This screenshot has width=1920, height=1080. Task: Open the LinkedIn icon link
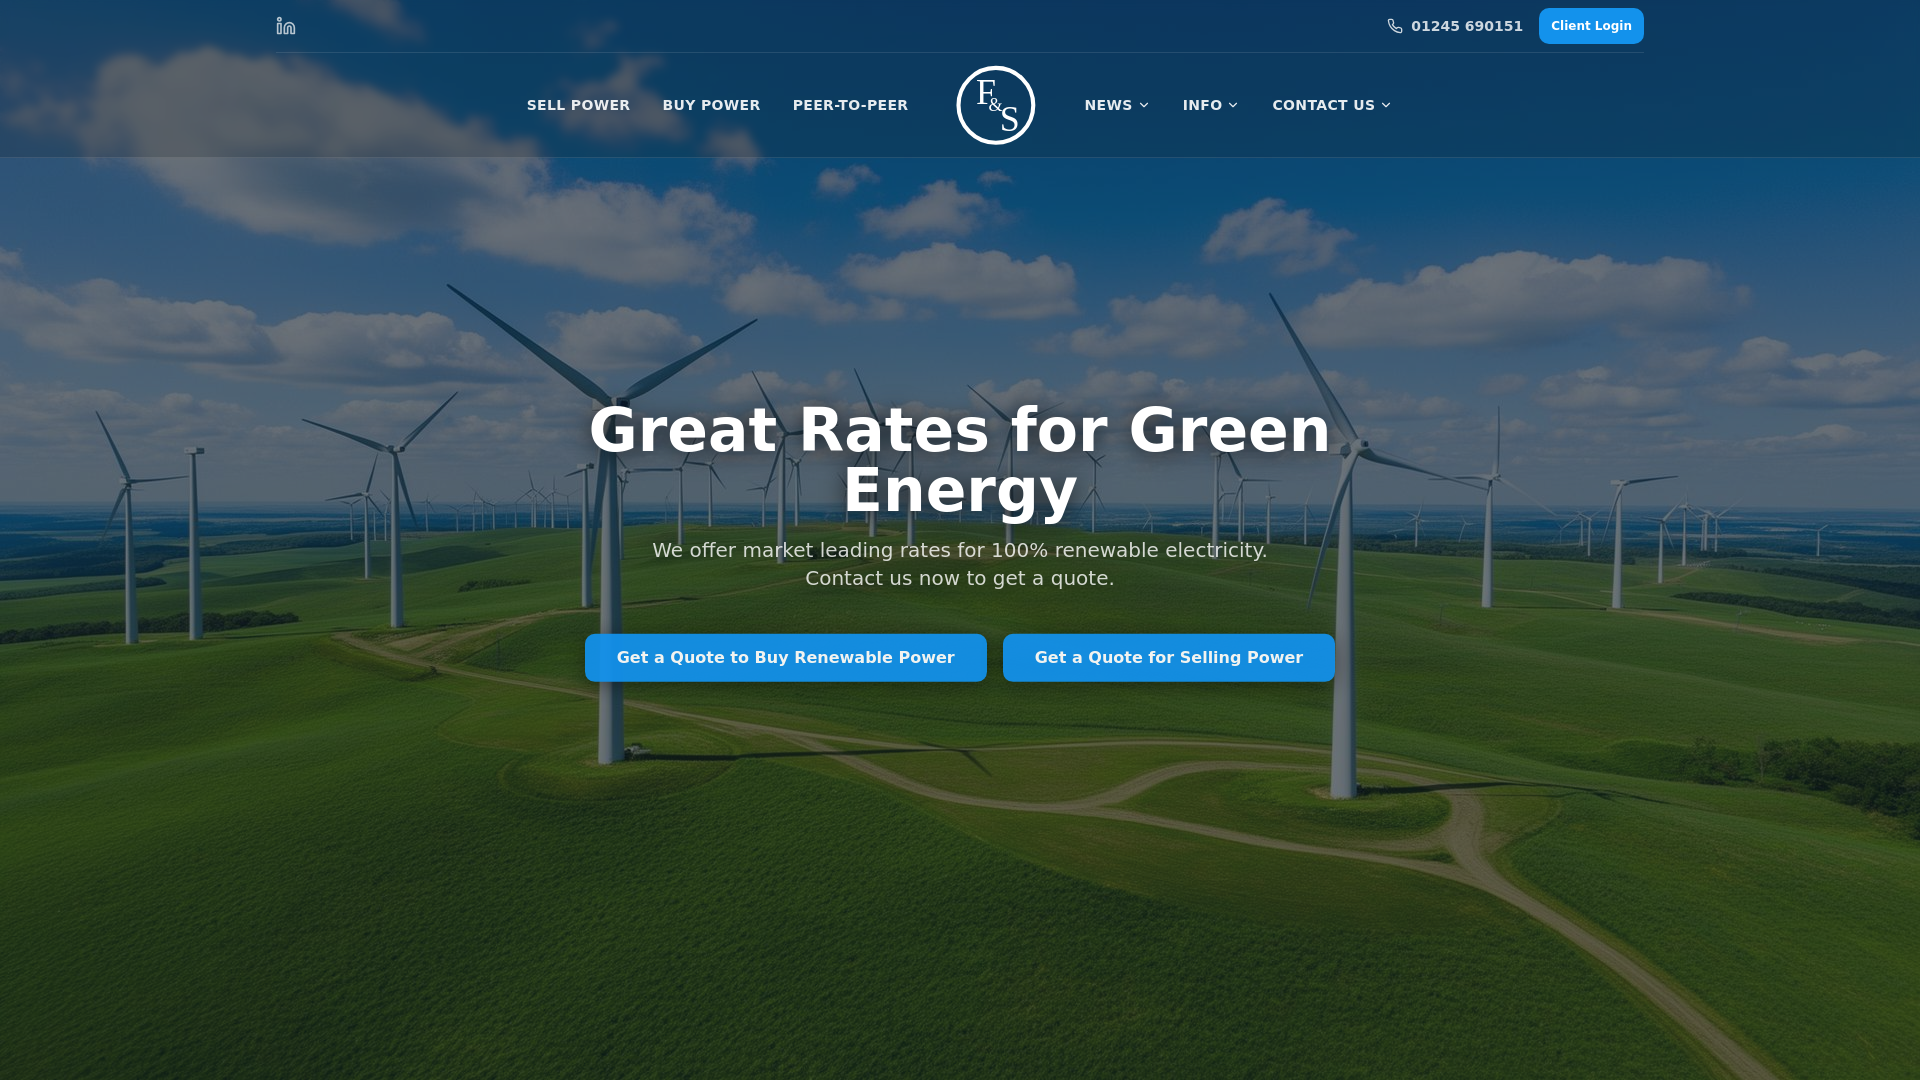tap(286, 26)
